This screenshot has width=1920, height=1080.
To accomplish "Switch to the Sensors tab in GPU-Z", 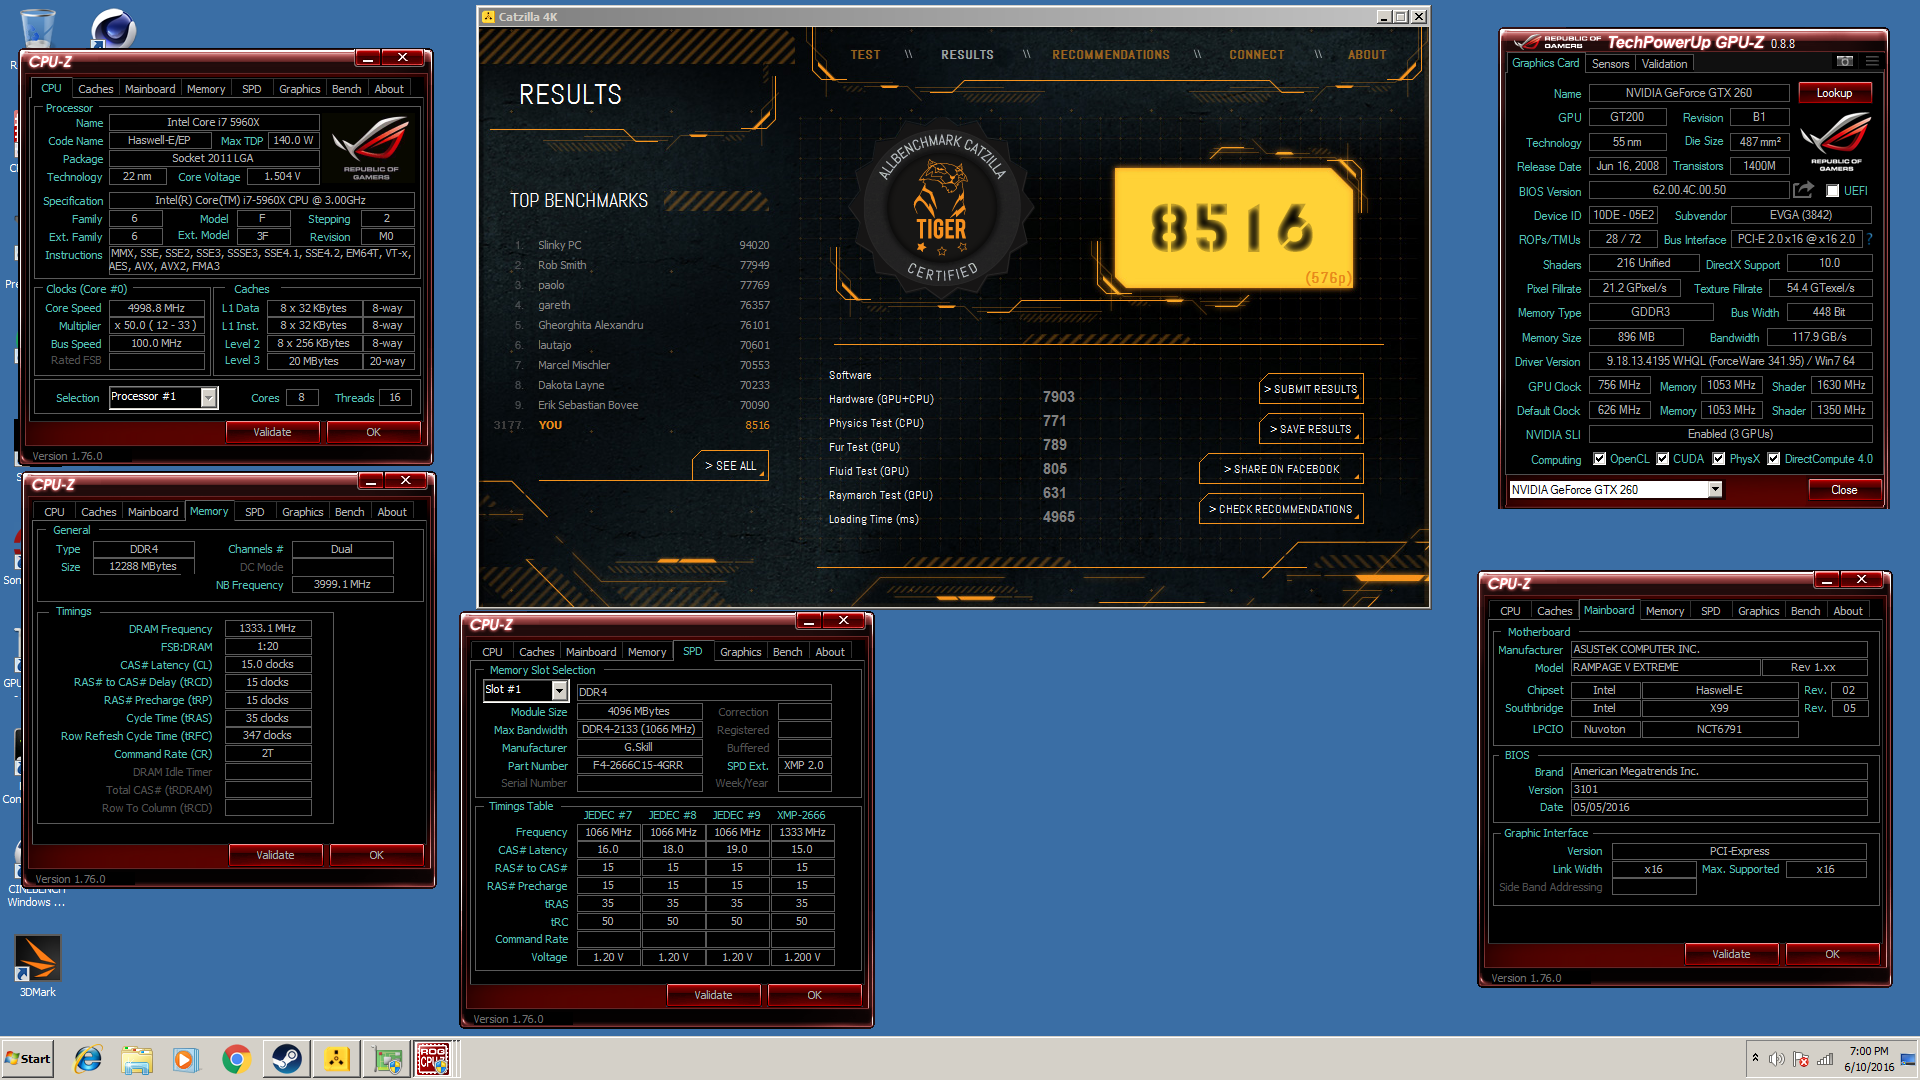I will [x=1610, y=64].
